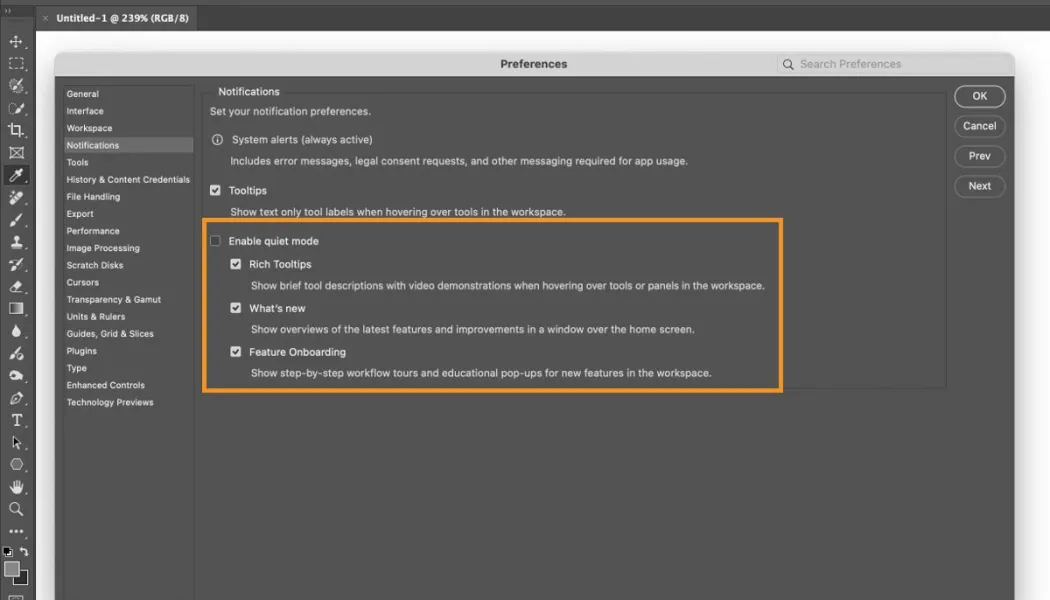Select the Move tool
The width and height of the screenshot is (1050, 600).
click(16, 42)
